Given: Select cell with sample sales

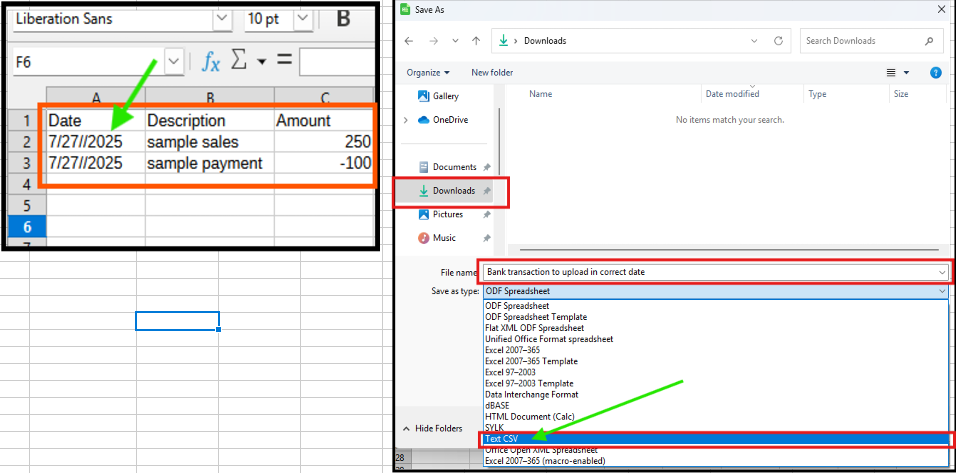Looking at the screenshot, I should (210, 142).
